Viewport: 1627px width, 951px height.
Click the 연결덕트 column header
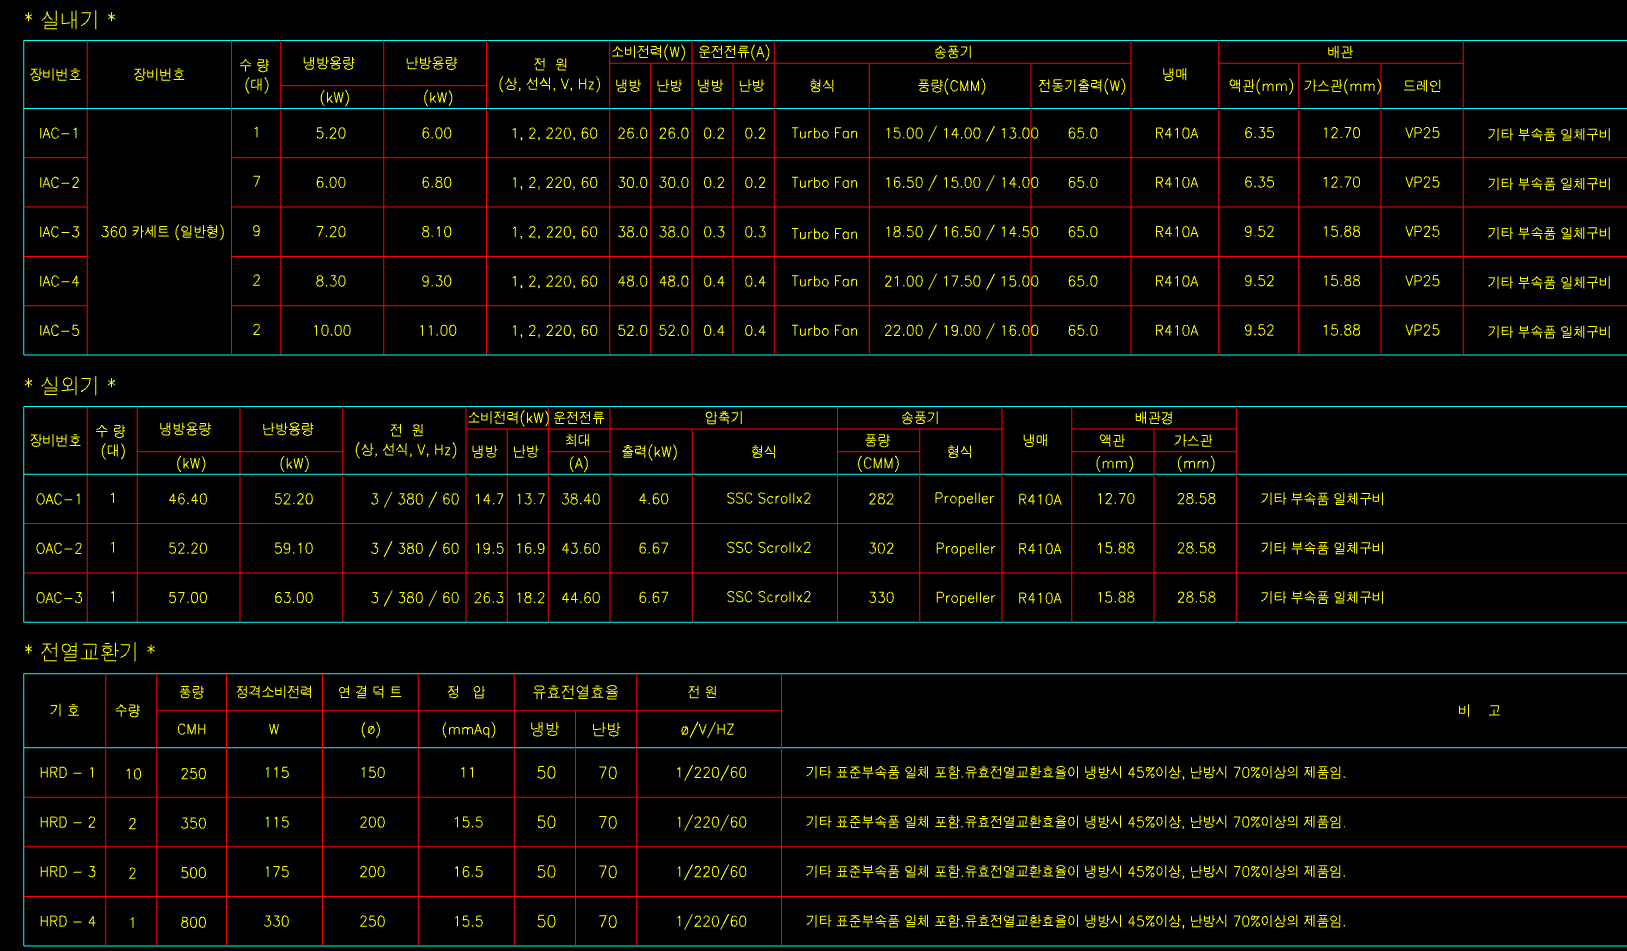pyautogui.click(x=370, y=692)
